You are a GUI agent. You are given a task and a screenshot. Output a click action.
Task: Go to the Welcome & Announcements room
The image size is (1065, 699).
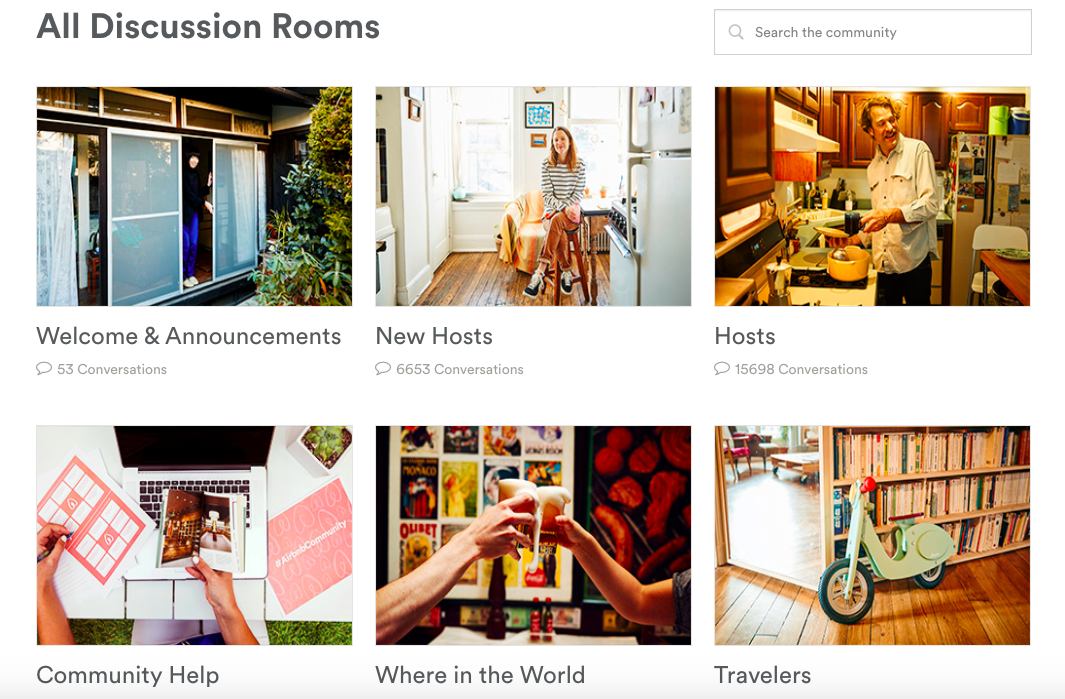pyautogui.click(x=189, y=336)
